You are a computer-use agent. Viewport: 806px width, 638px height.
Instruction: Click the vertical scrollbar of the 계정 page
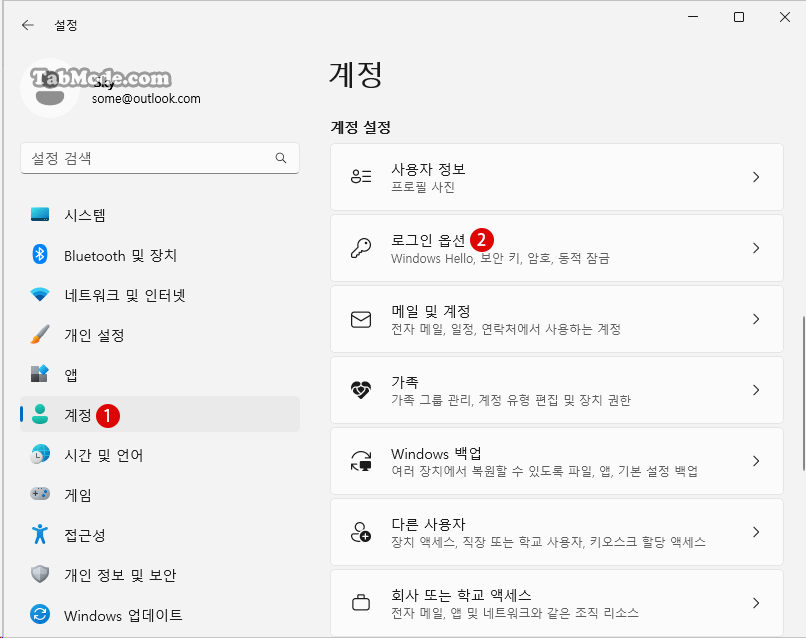(x=803, y=393)
